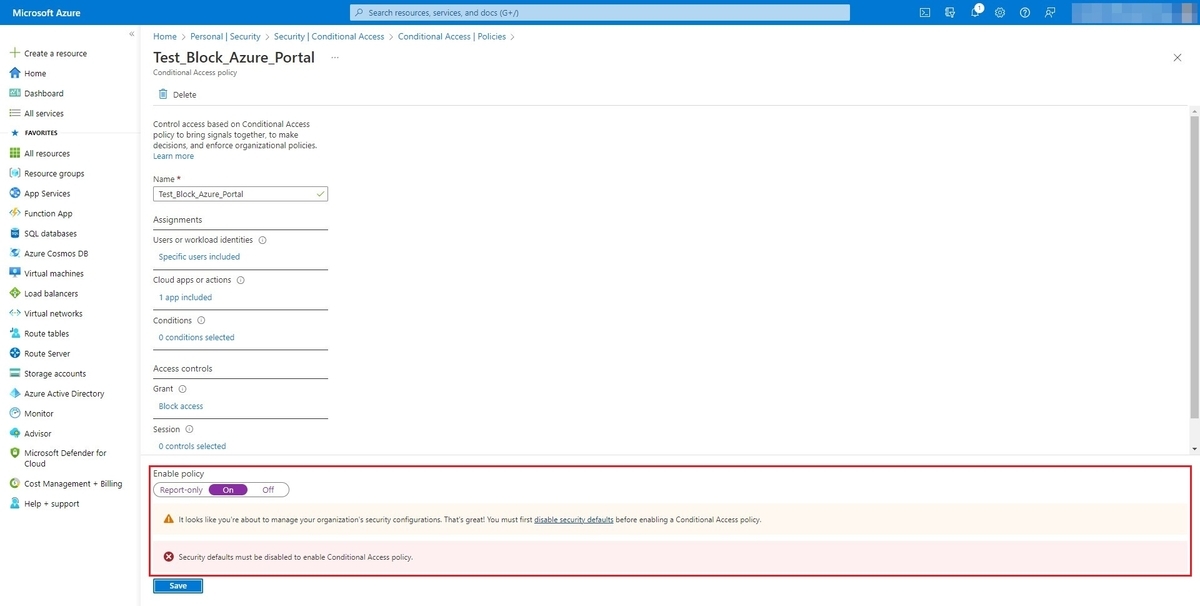This screenshot has height=606, width=1200.
Task: Open 0 controls selected link
Action: pos(192,446)
